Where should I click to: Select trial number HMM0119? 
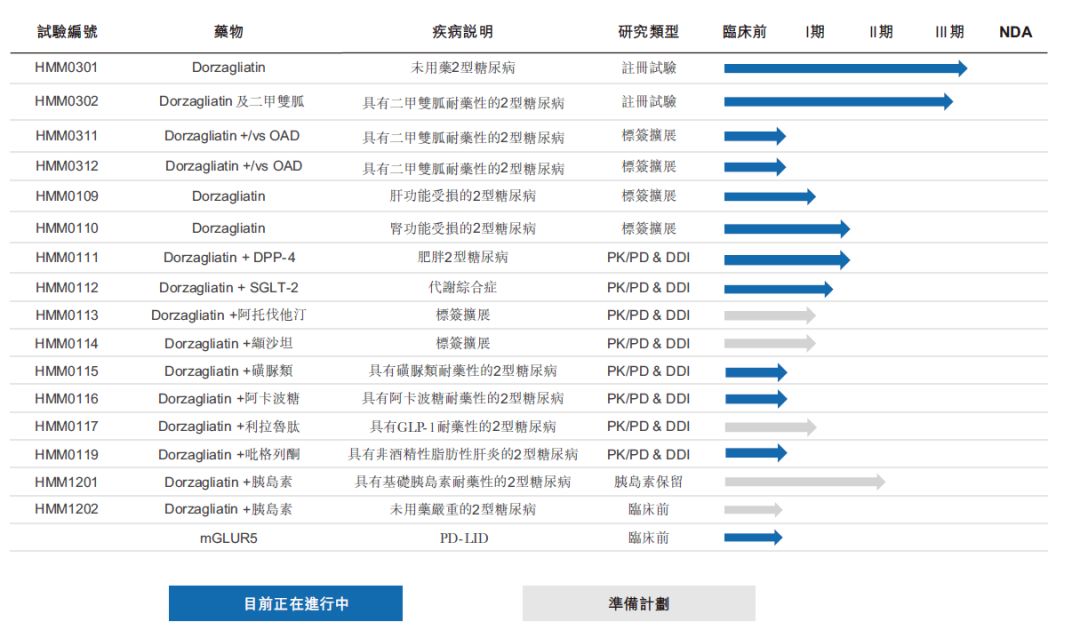click(x=66, y=455)
